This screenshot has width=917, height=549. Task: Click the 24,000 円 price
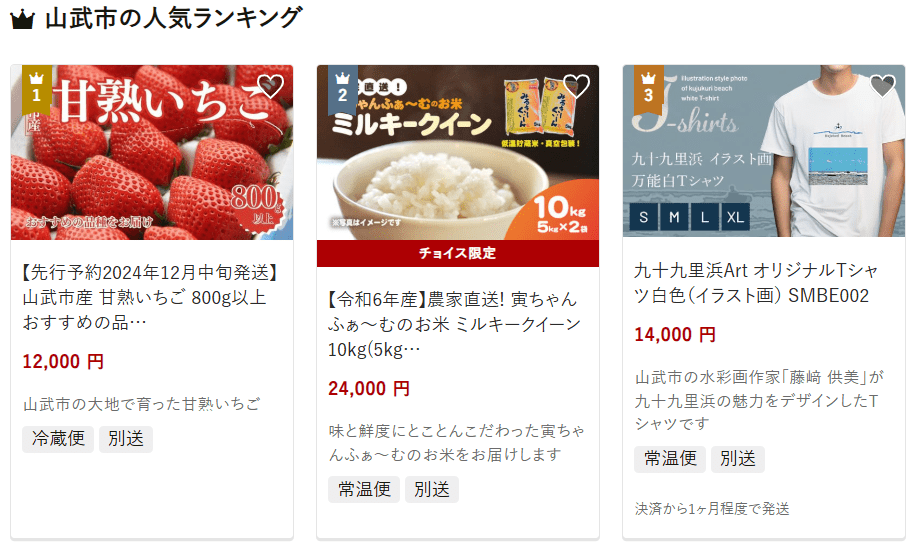click(x=369, y=389)
